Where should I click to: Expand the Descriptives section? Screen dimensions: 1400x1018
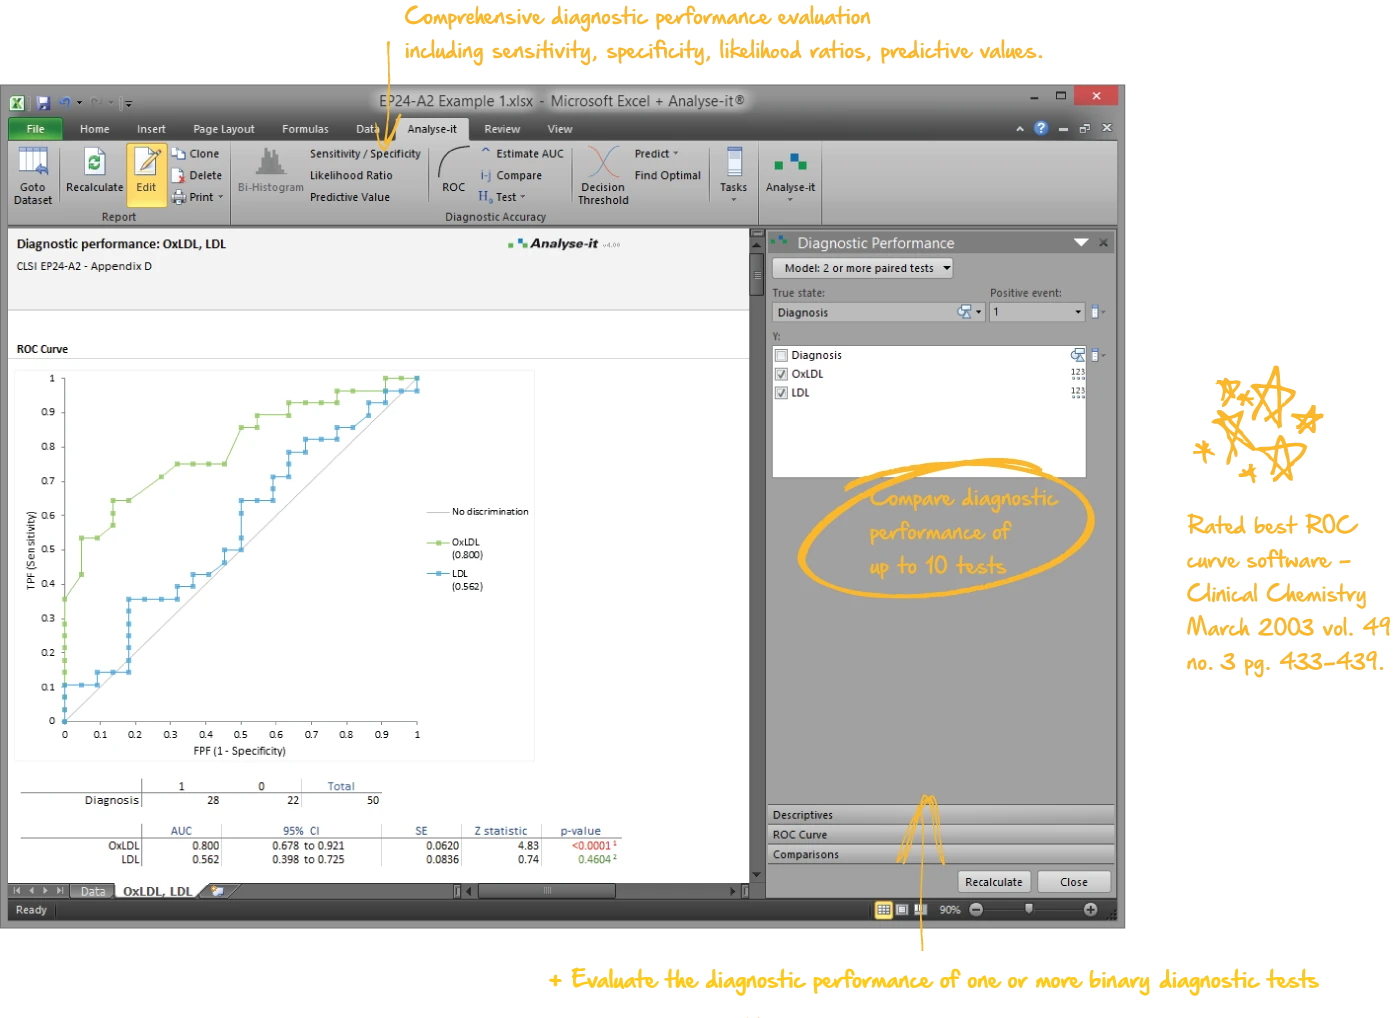[x=941, y=815]
